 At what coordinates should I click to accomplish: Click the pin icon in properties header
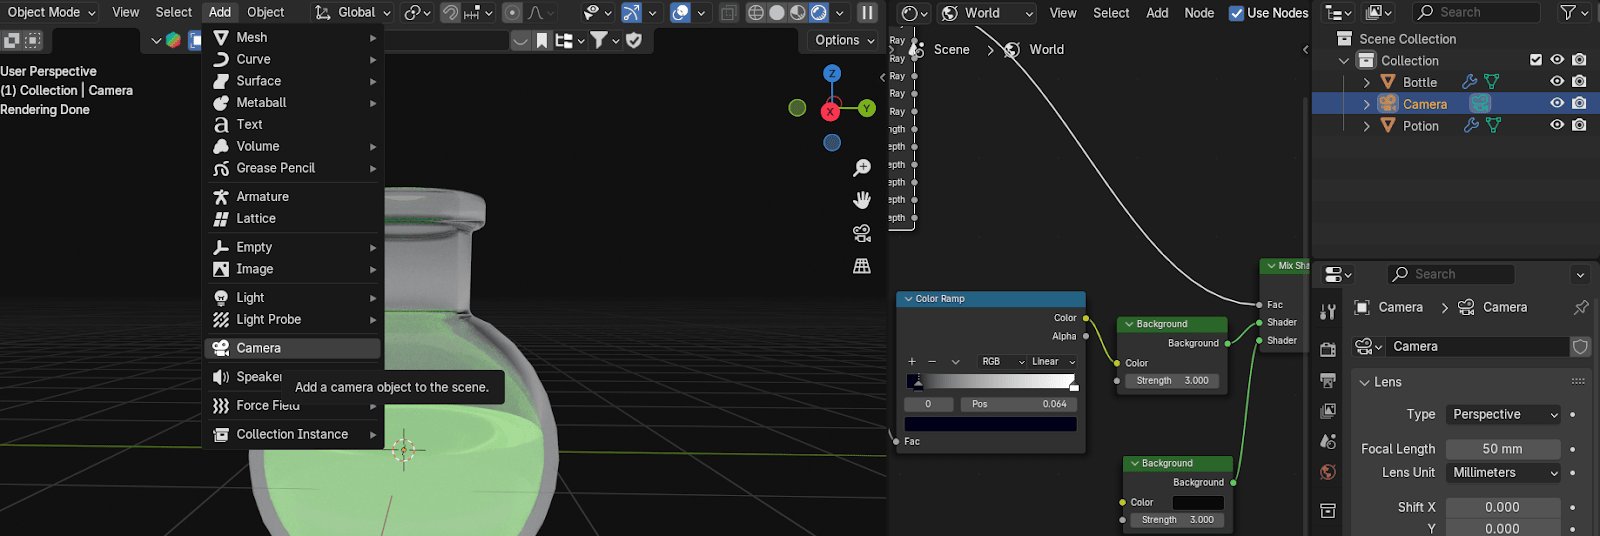click(1581, 308)
